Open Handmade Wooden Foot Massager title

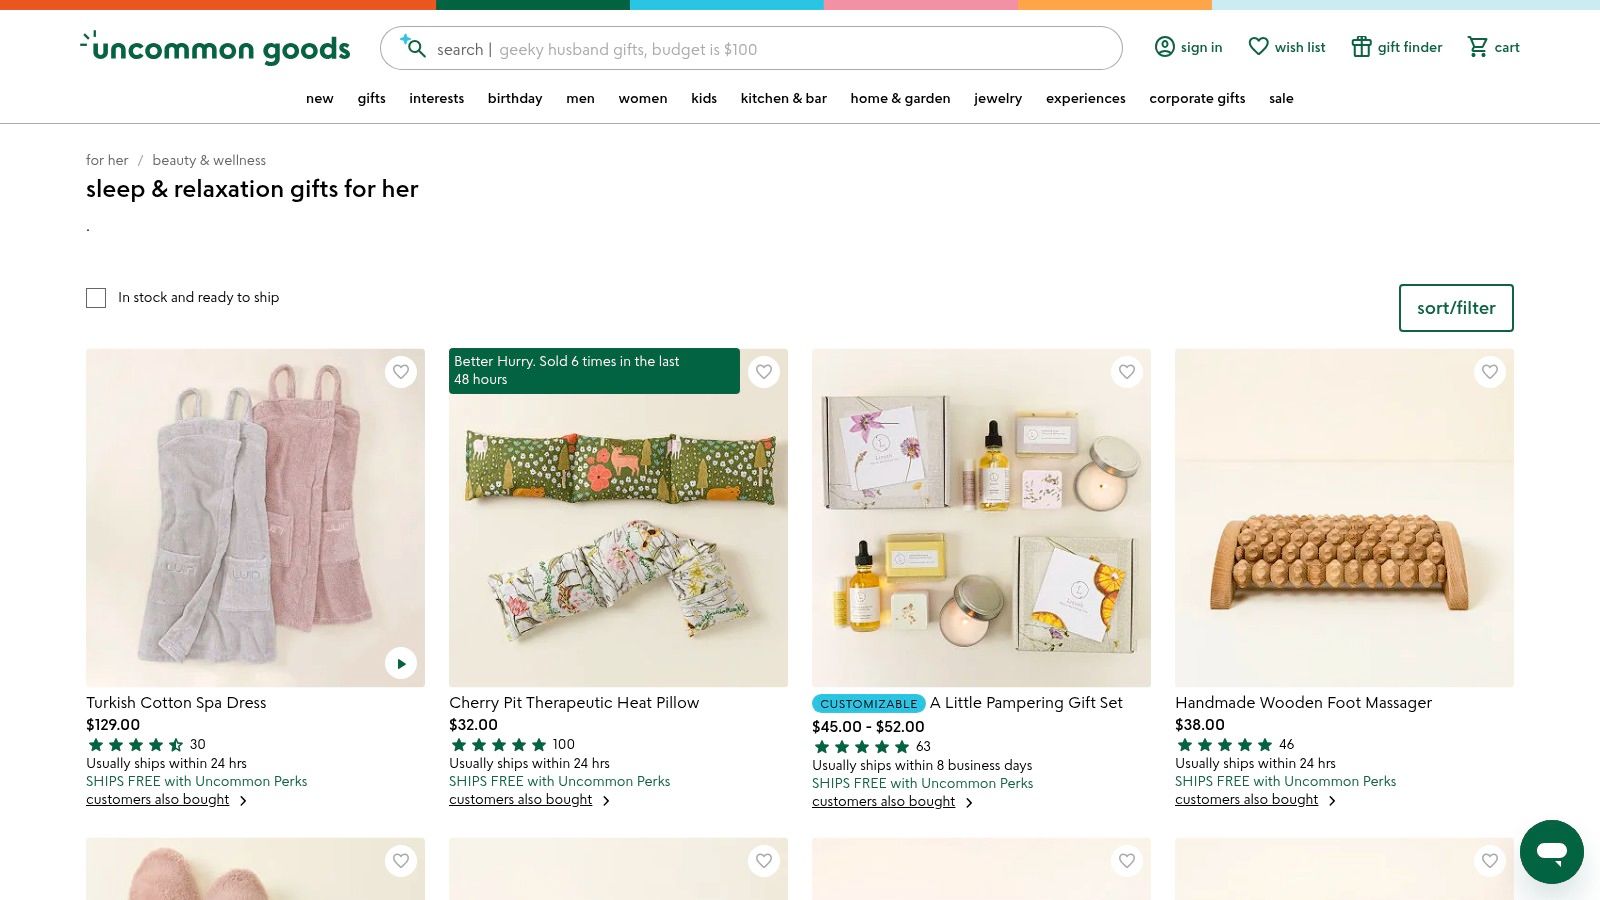coord(1303,703)
